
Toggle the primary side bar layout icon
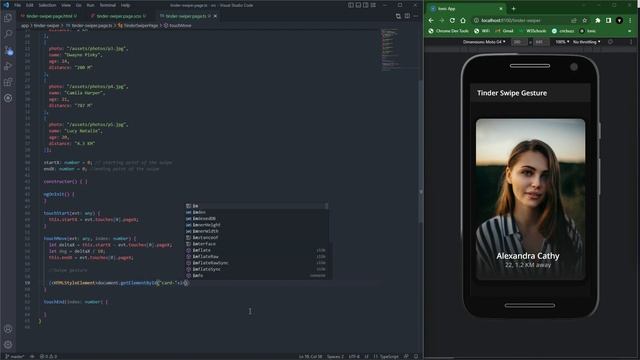tap(351, 5)
